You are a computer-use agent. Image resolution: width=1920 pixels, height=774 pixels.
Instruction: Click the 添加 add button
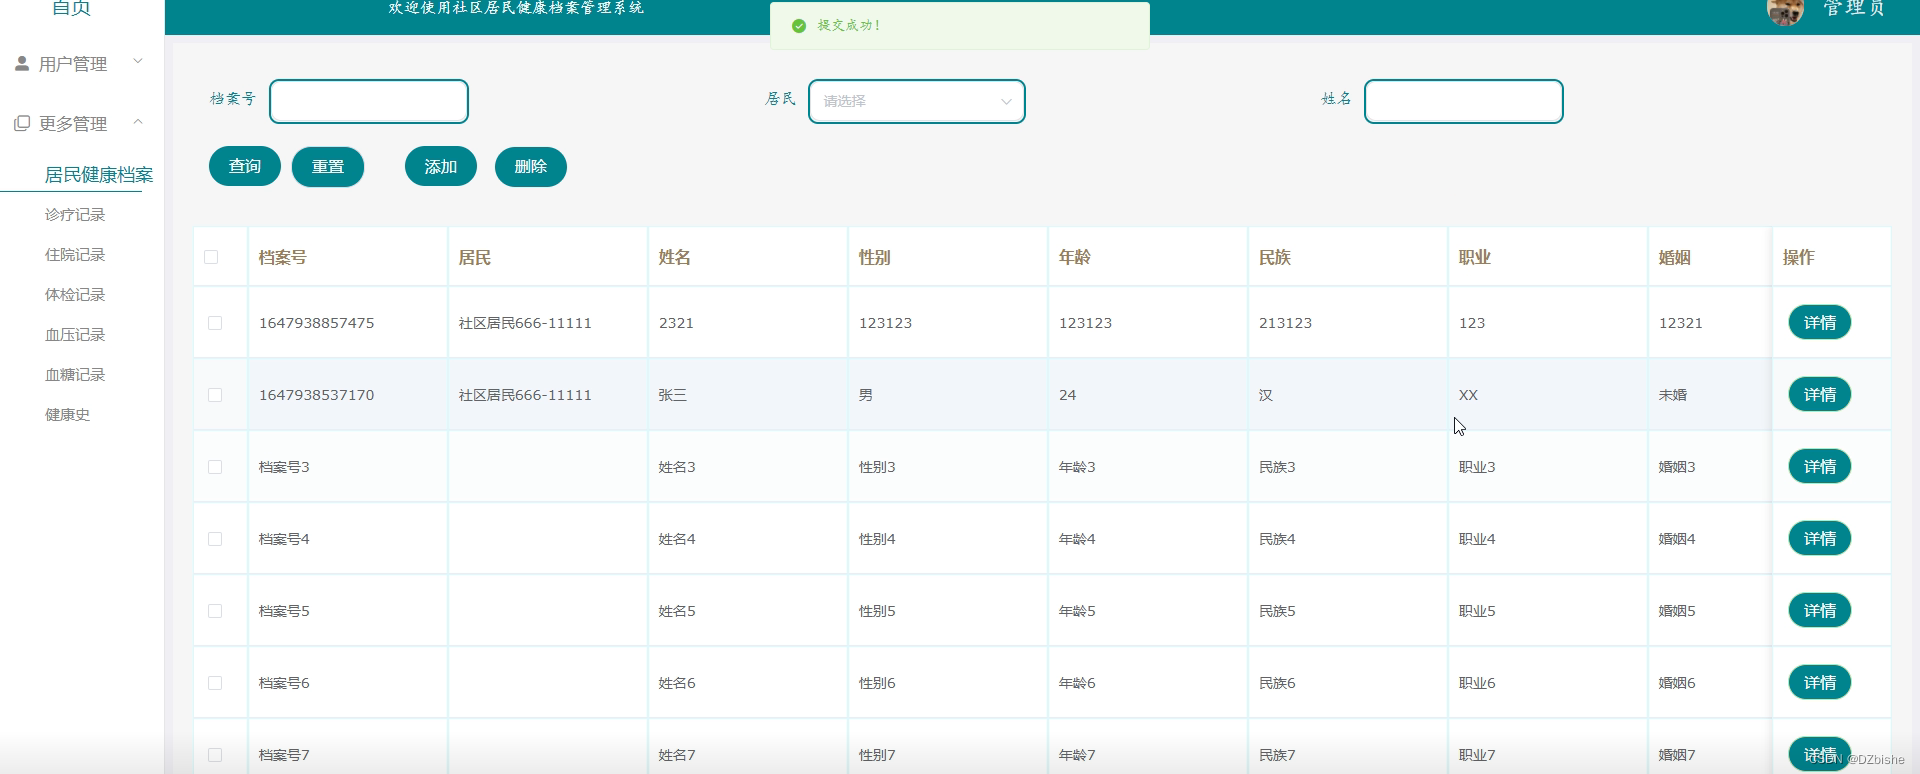click(x=441, y=167)
